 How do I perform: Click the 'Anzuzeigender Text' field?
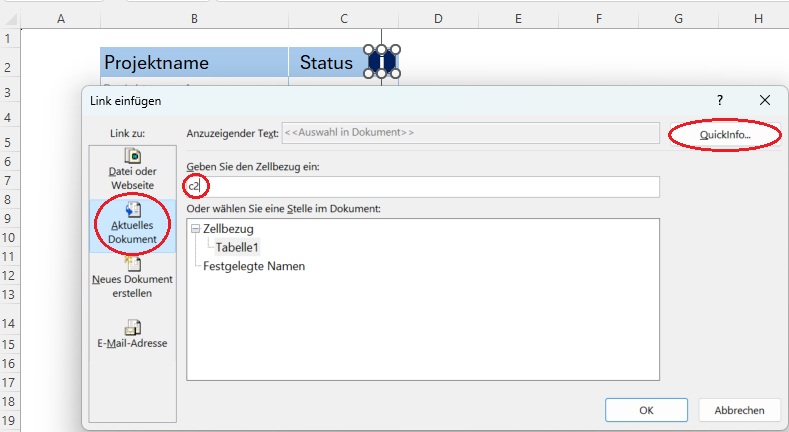point(470,132)
